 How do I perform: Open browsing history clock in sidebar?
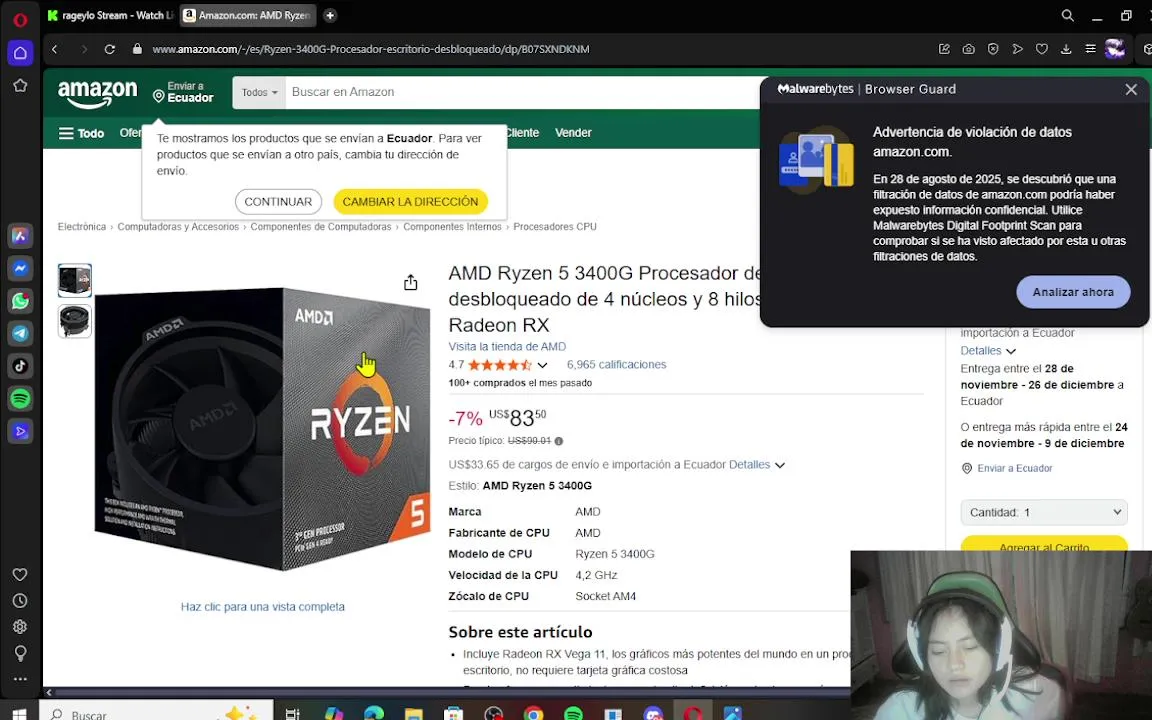(x=20, y=601)
